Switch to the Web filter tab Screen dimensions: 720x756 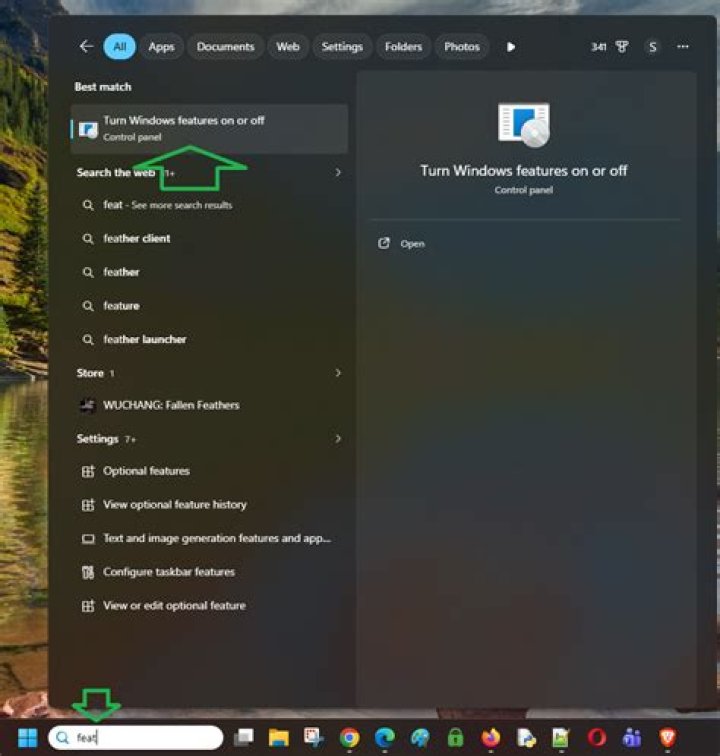click(x=288, y=47)
